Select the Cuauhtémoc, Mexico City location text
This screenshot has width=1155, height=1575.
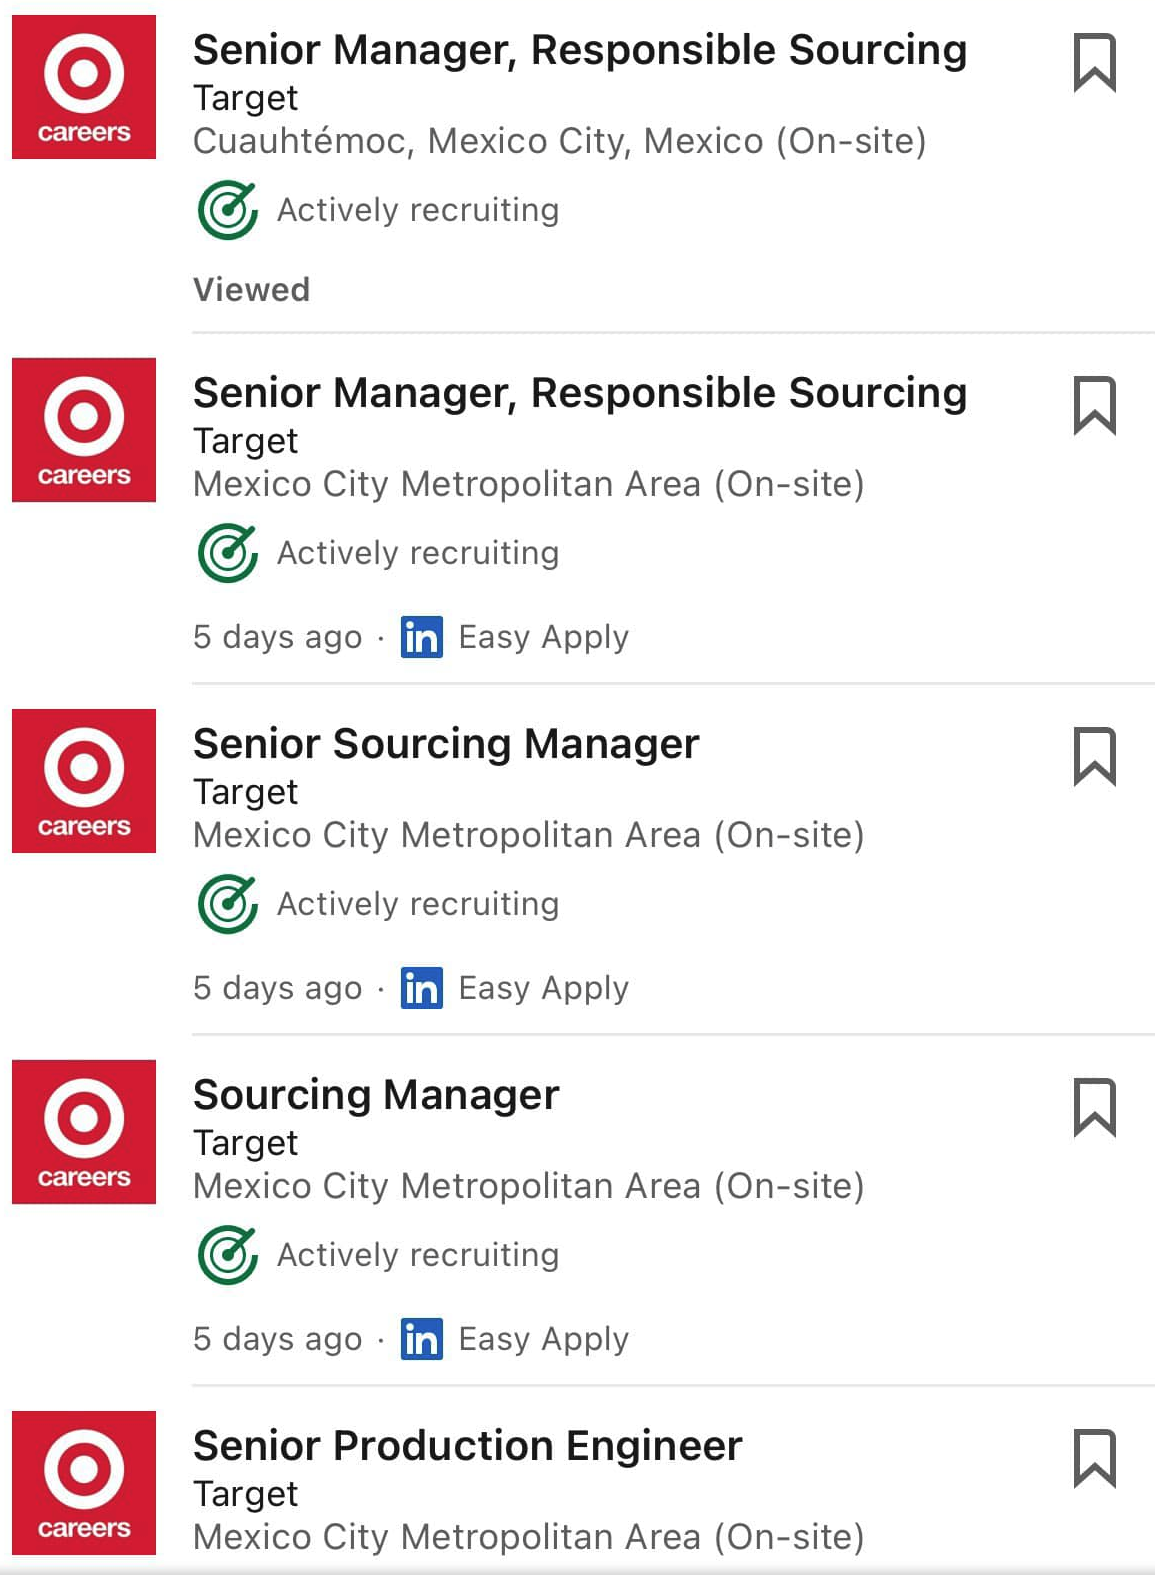pos(559,141)
